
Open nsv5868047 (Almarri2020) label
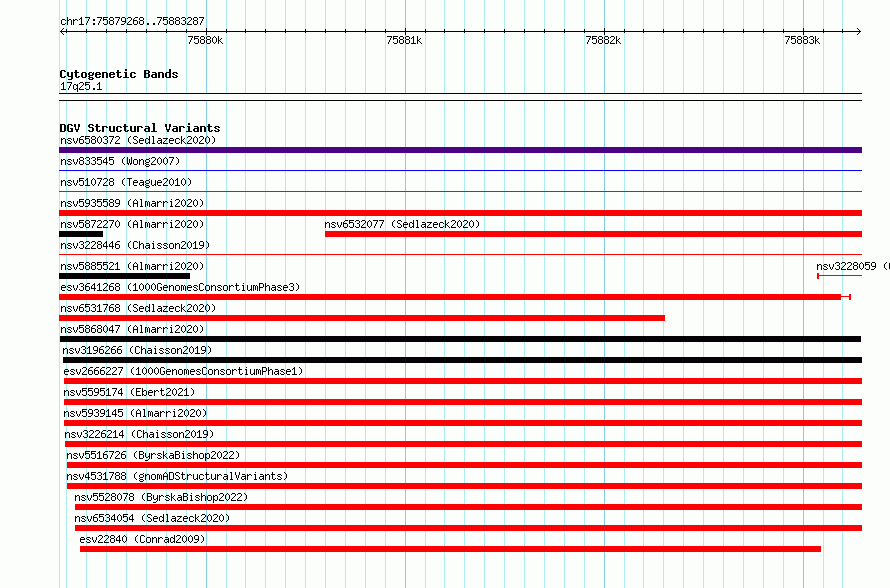point(132,329)
